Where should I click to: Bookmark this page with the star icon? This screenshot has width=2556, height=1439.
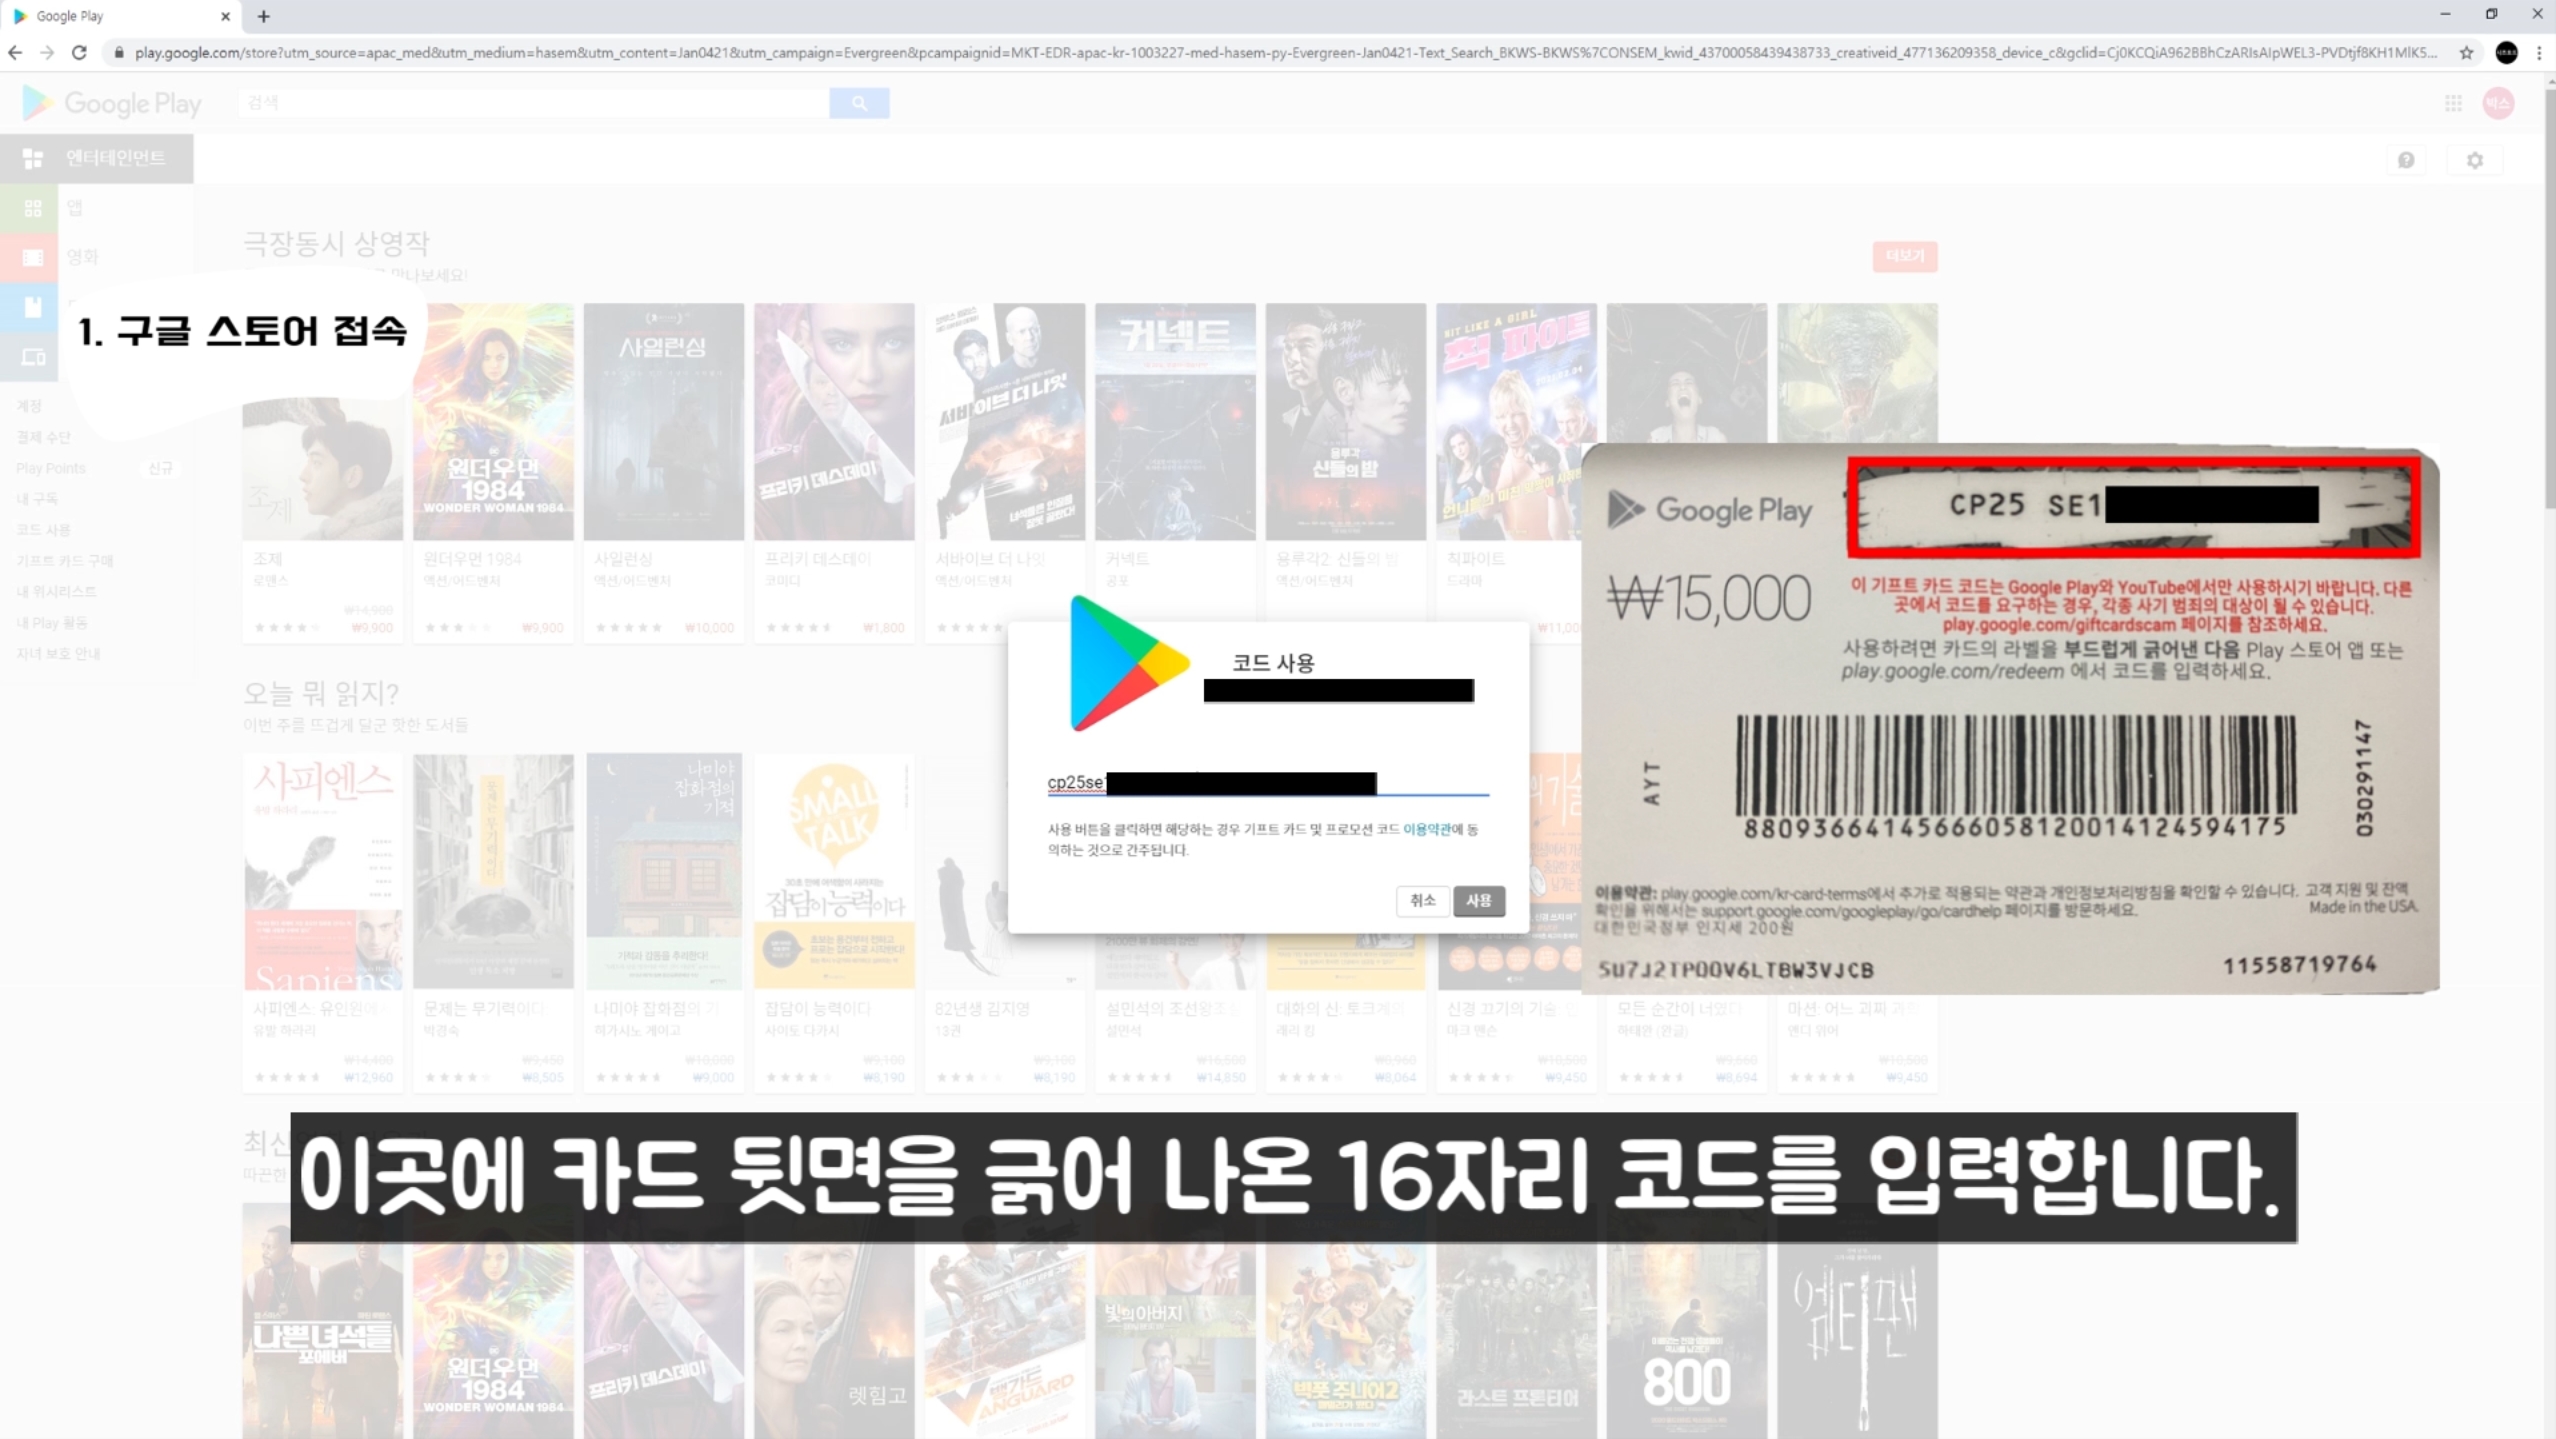tap(2466, 52)
